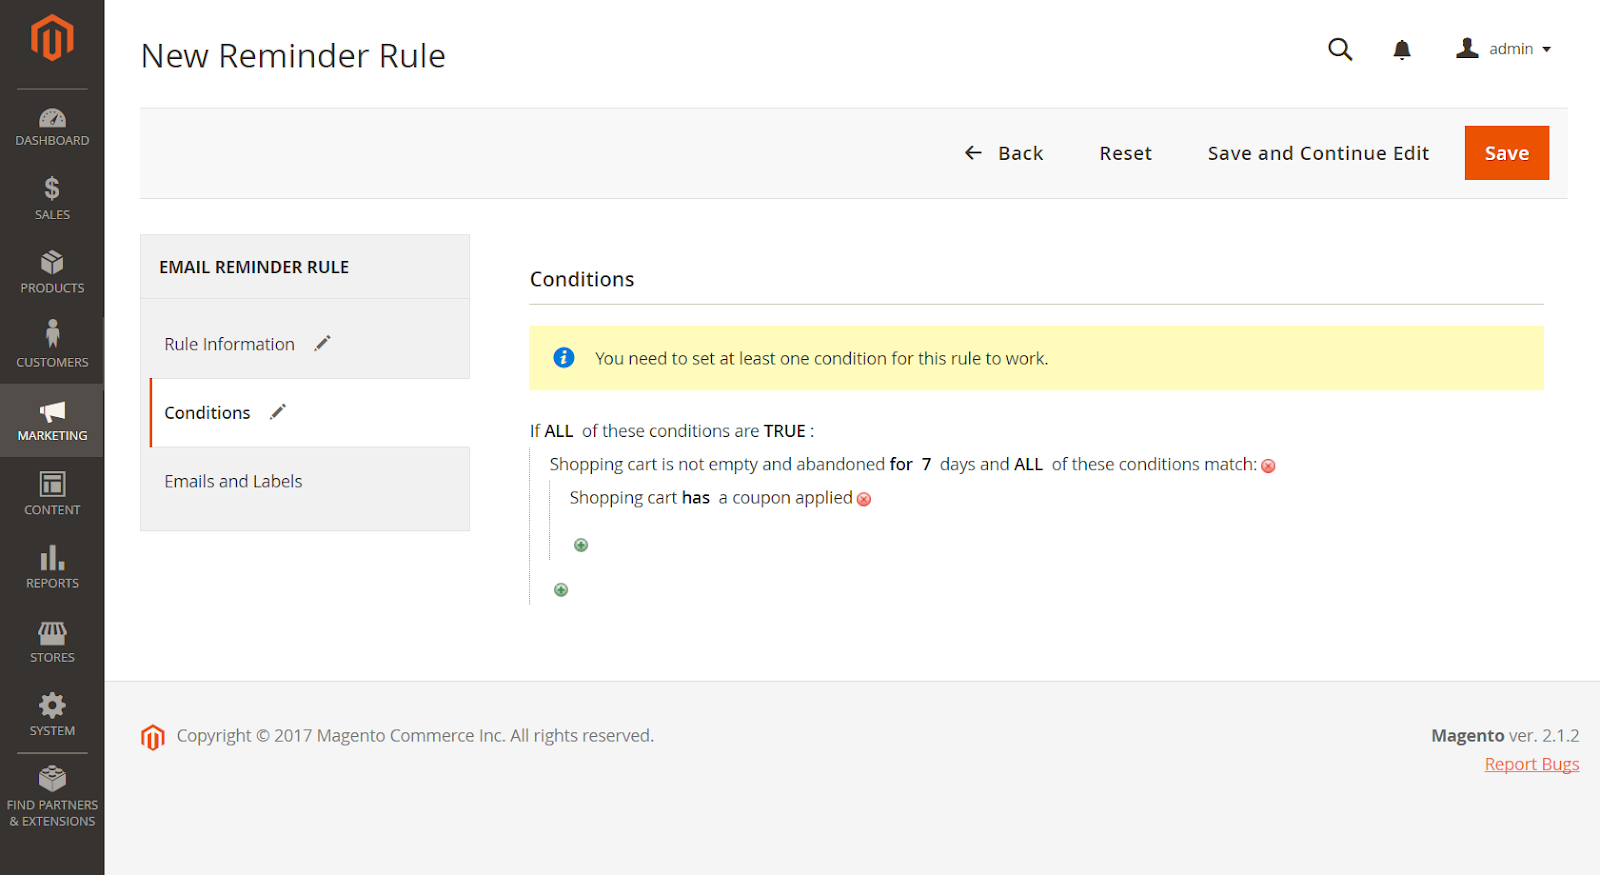Click the pencil icon beside Conditions tab
Viewport: 1600px width, 875px height.
point(278,411)
